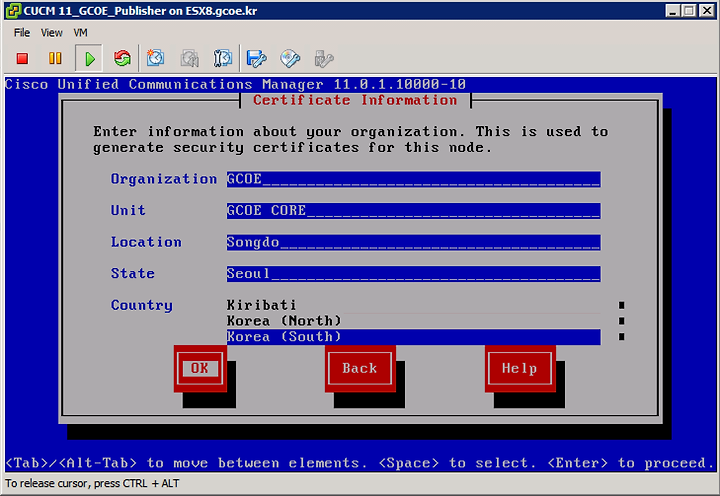The image size is (720, 496).
Task: Click the Suspend pause icon
Action: click(x=55, y=58)
